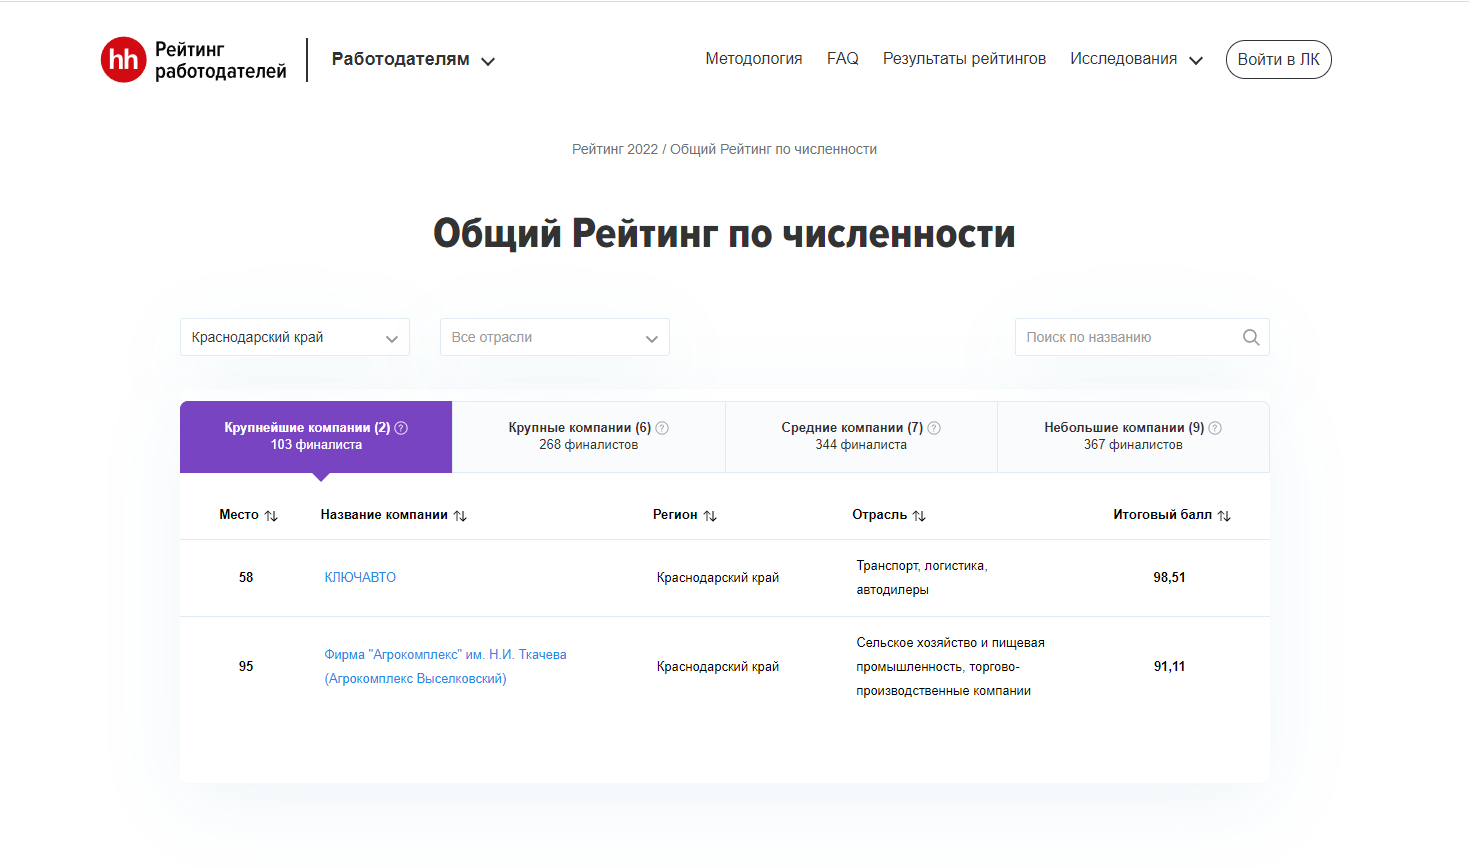Switch to Средние компании tab
Image resolution: width=1469 pixels, height=868 pixels.
pyautogui.click(x=861, y=437)
